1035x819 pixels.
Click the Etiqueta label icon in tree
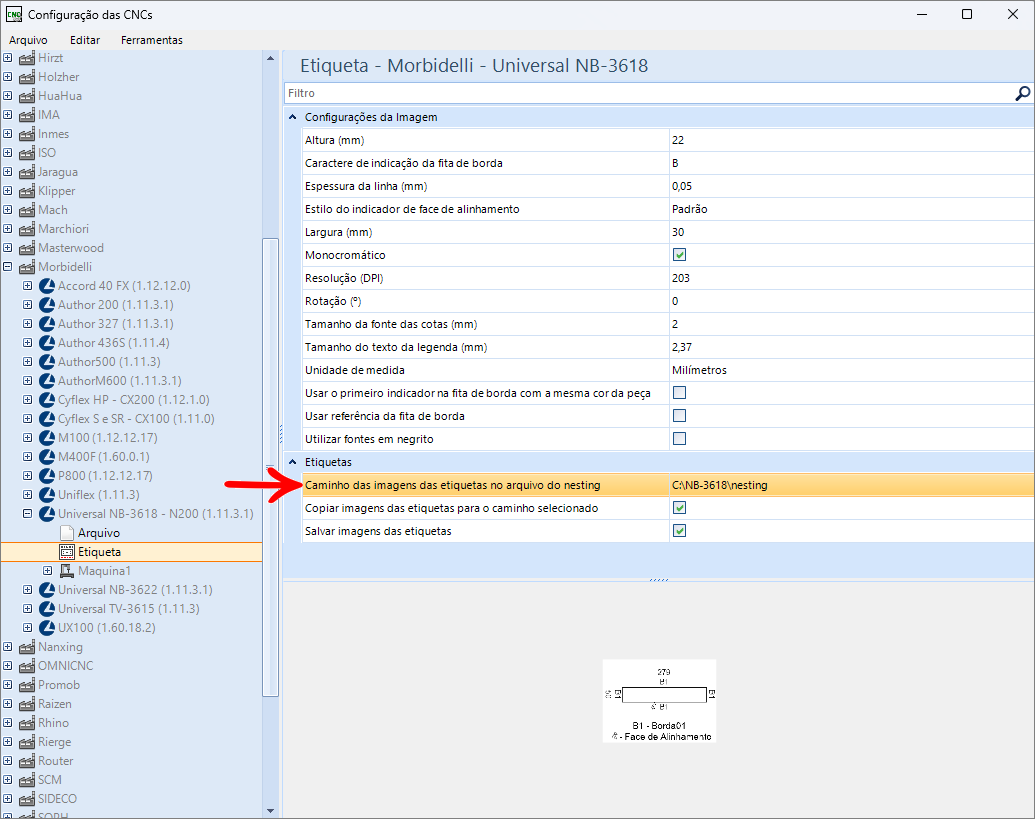[67, 552]
